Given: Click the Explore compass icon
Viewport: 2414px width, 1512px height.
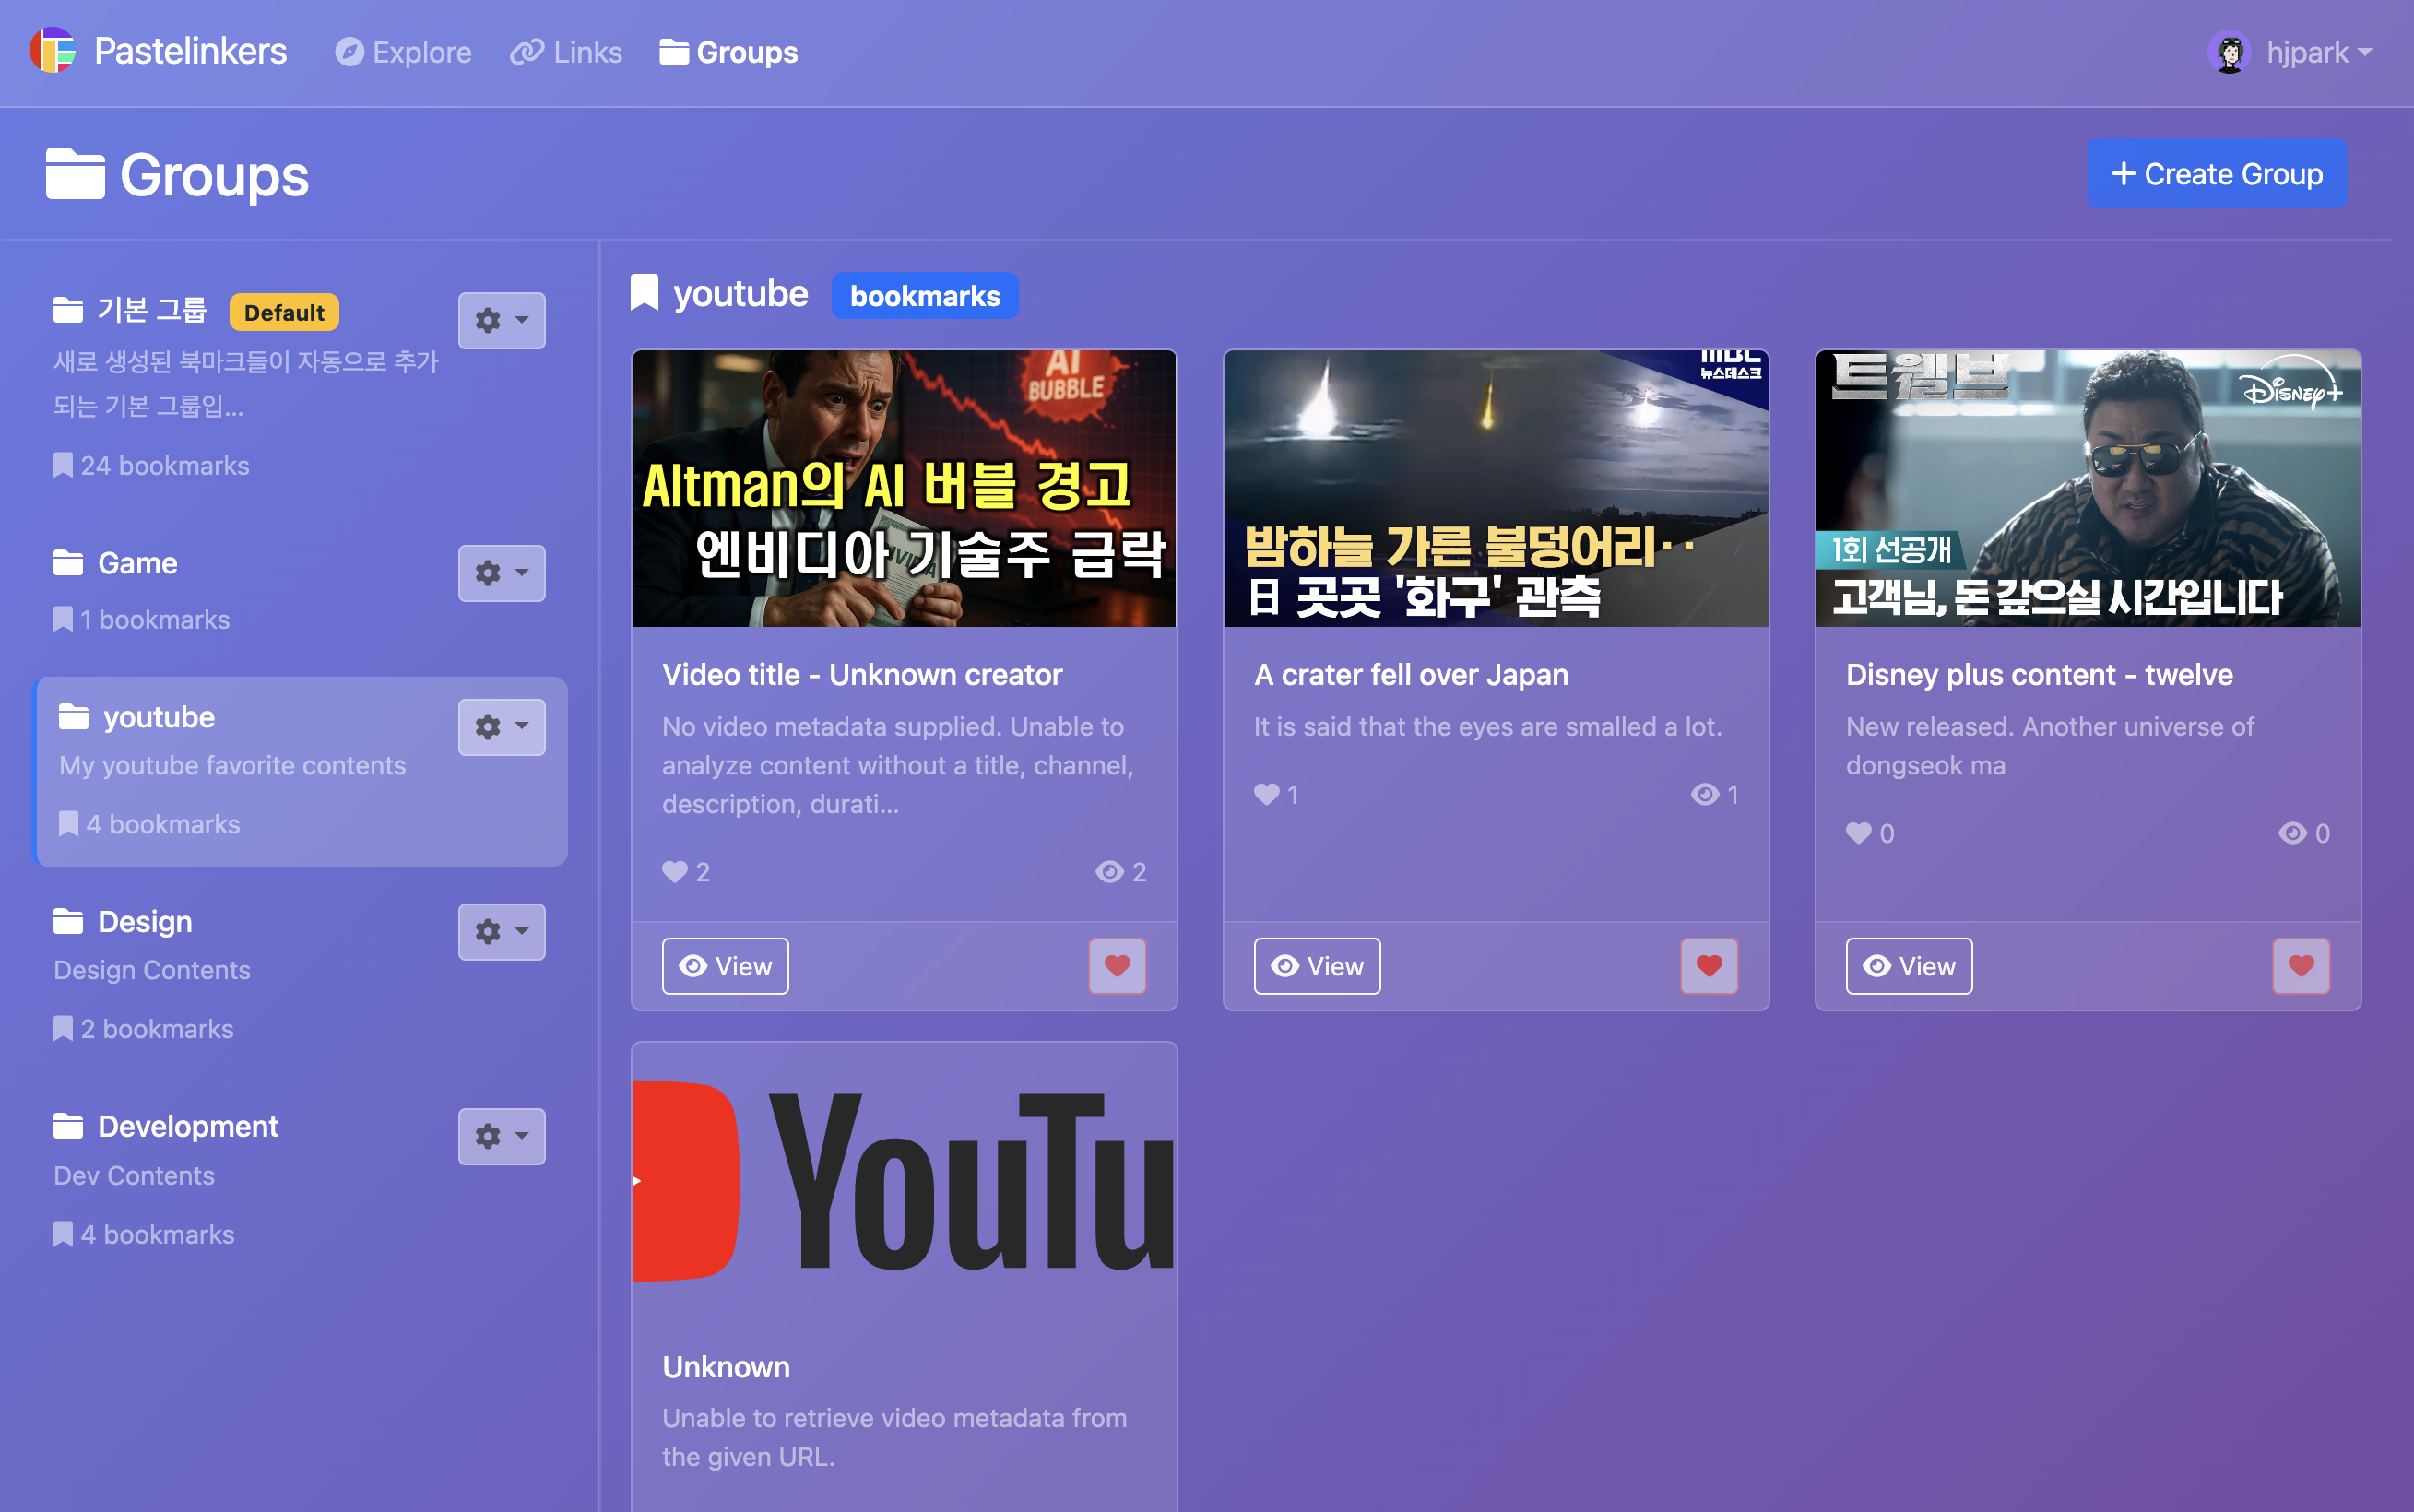Looking at the screenshot, I should (349, 52).
